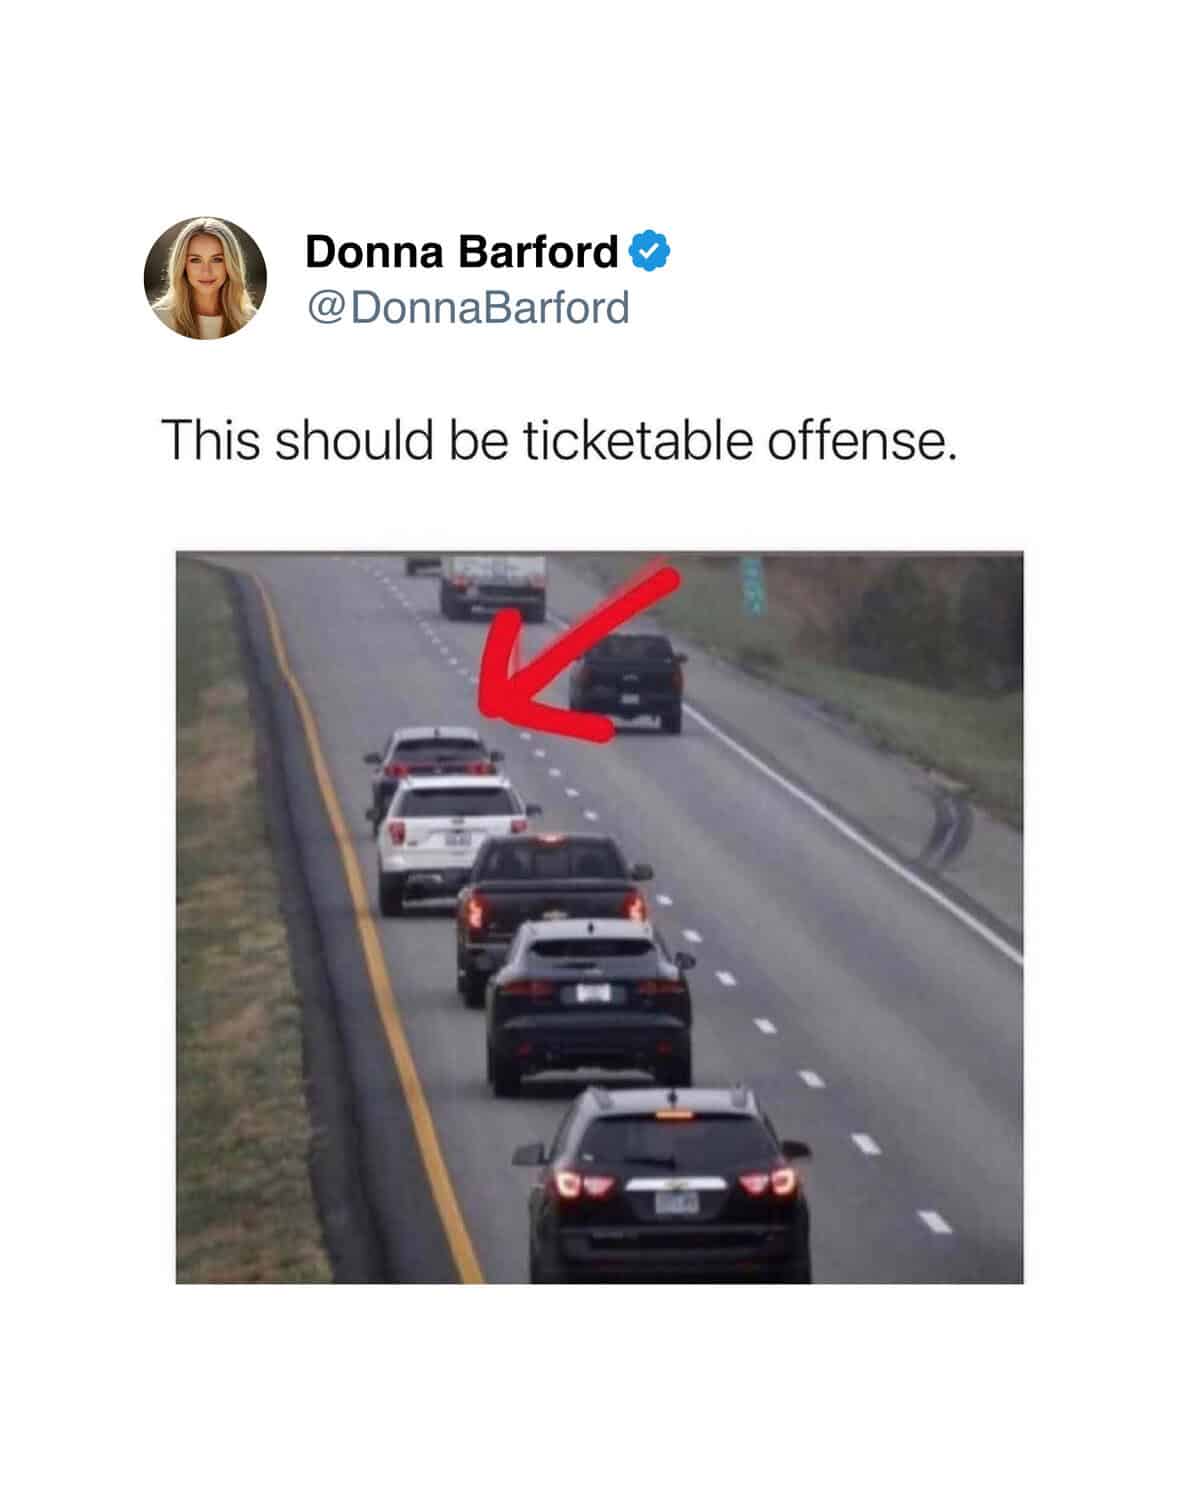
Task: Click the blue verified checkmark badge
Action: (649, 251)
